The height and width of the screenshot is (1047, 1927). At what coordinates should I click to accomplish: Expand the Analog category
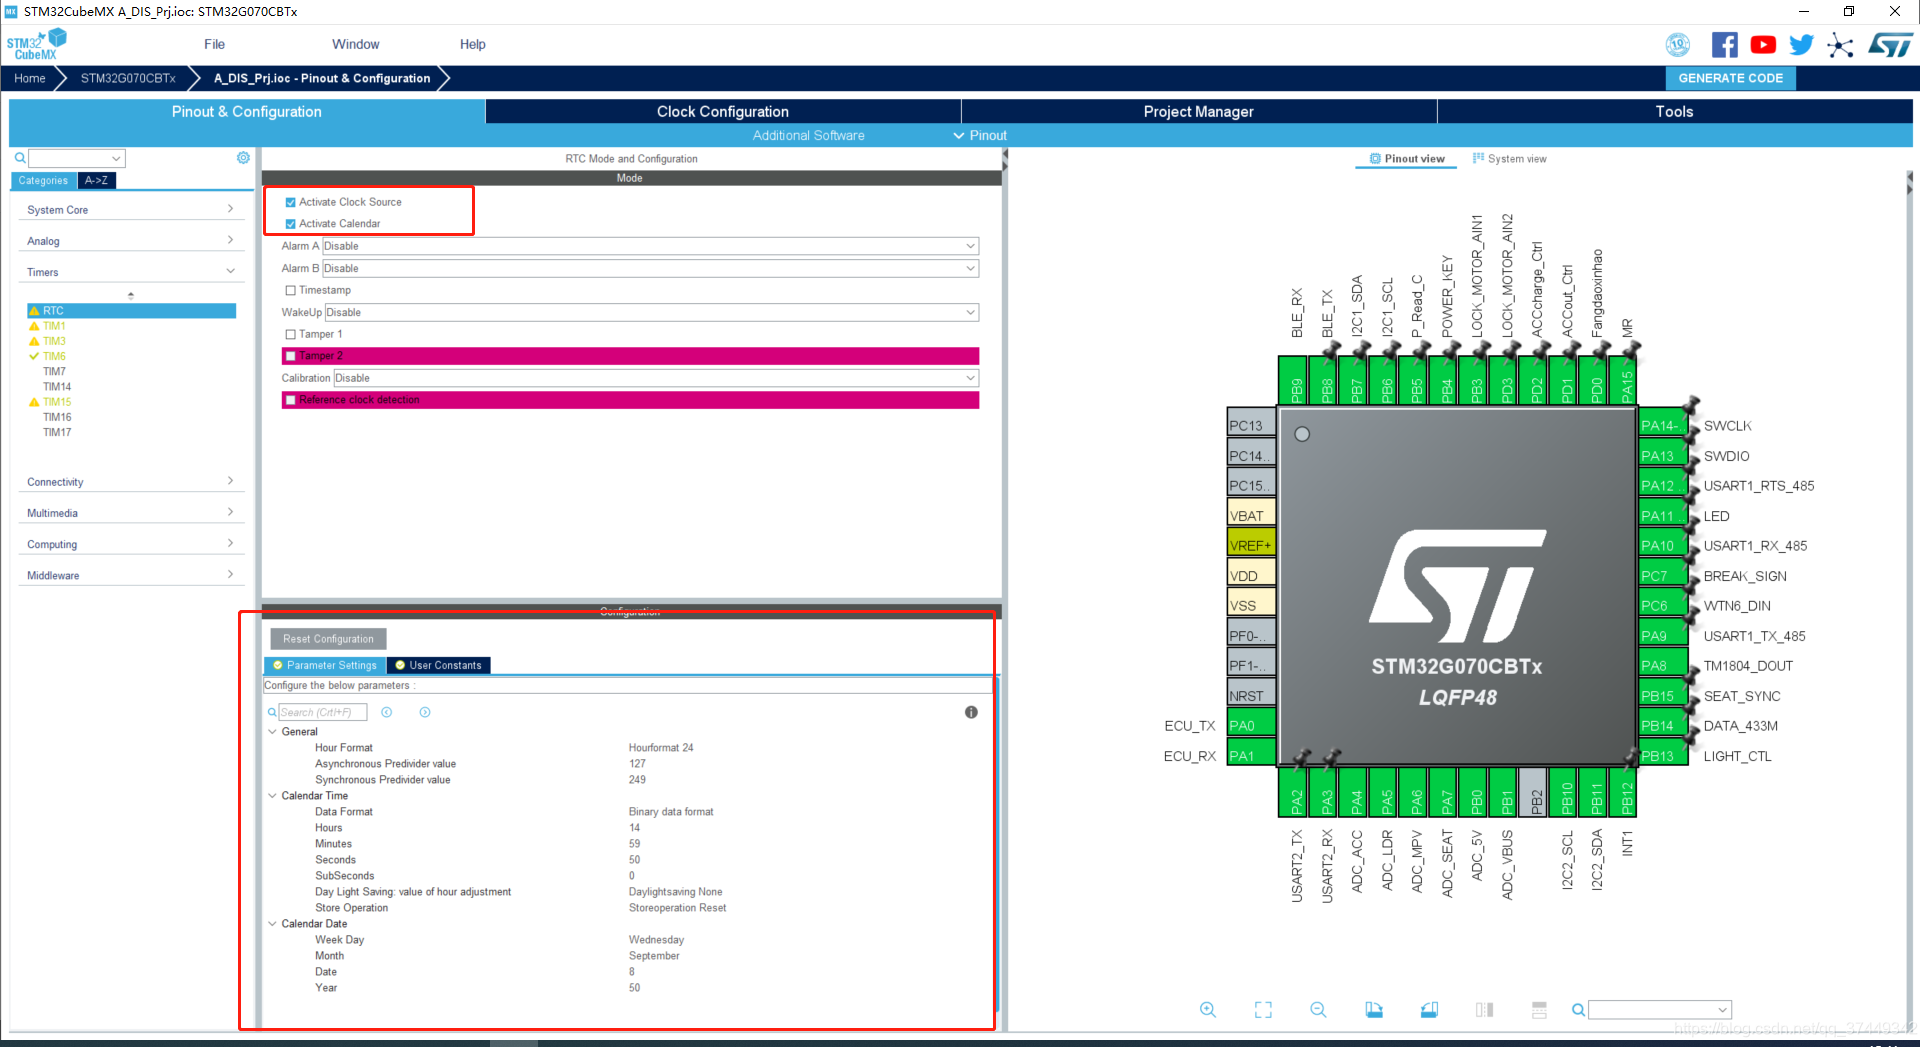pyautogui.click(x=130, y=241)
